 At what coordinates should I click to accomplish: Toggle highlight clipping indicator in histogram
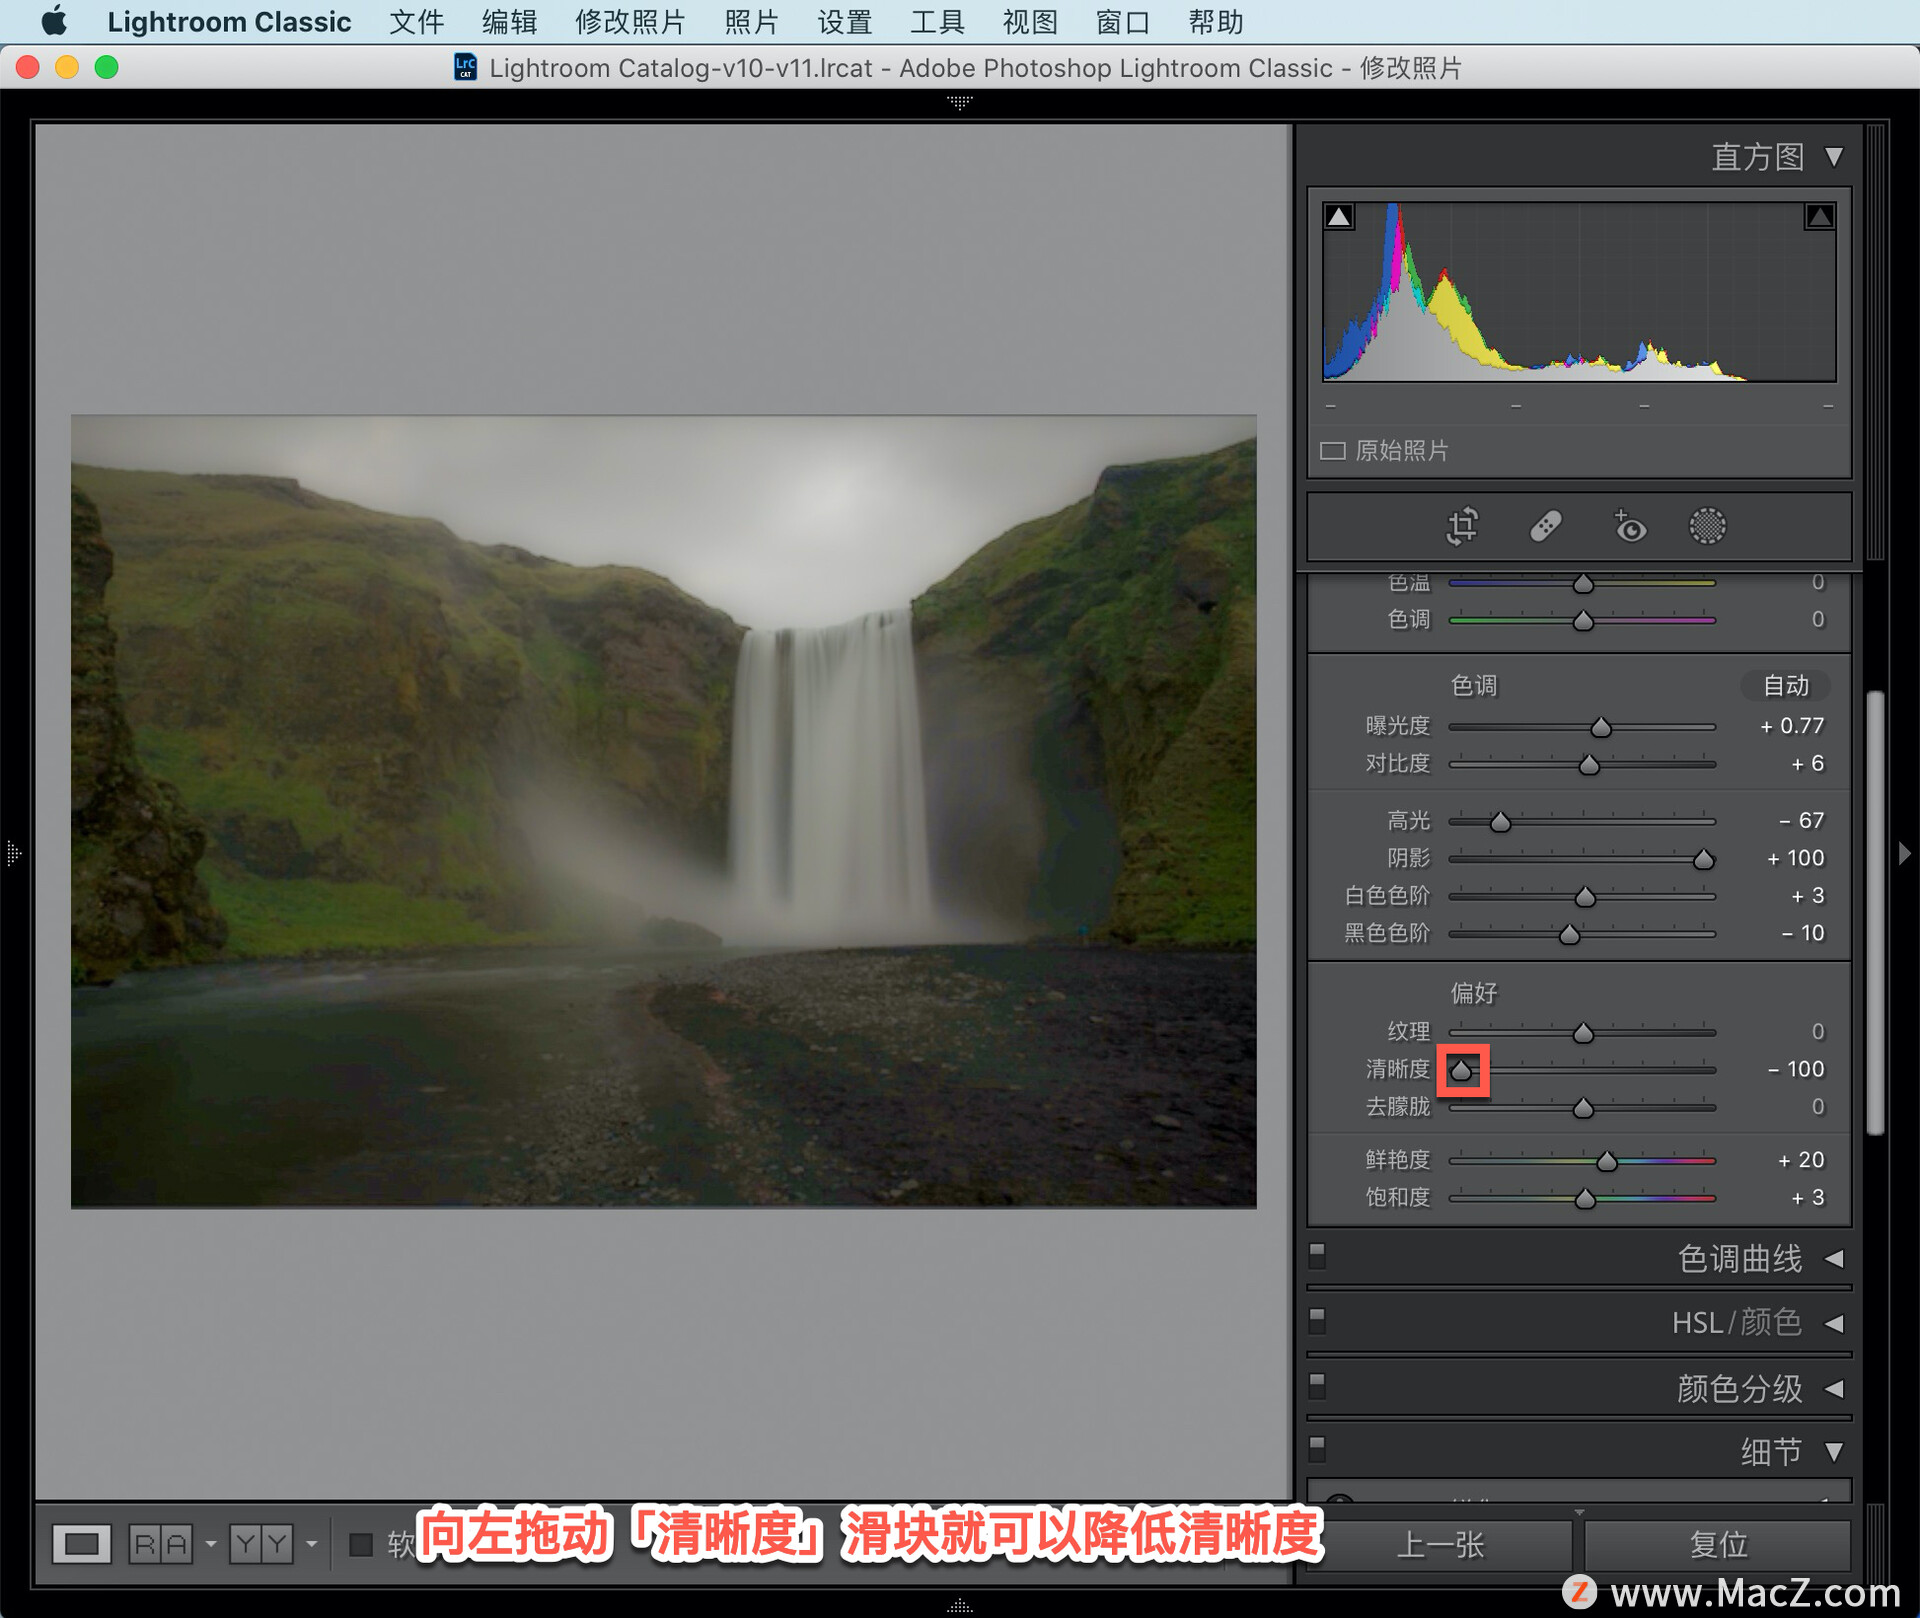(x=1819, y=216)
